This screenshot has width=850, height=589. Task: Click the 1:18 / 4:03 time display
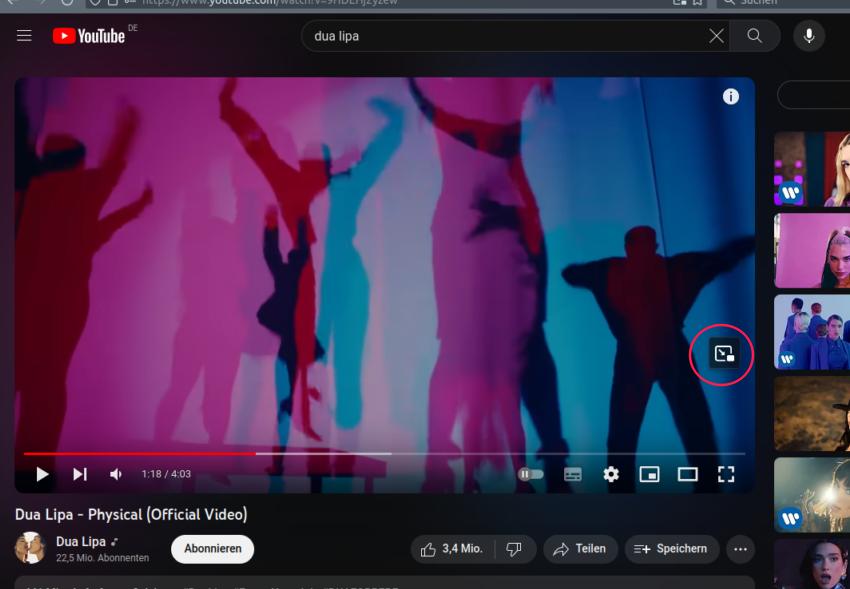tap(166, 474)
